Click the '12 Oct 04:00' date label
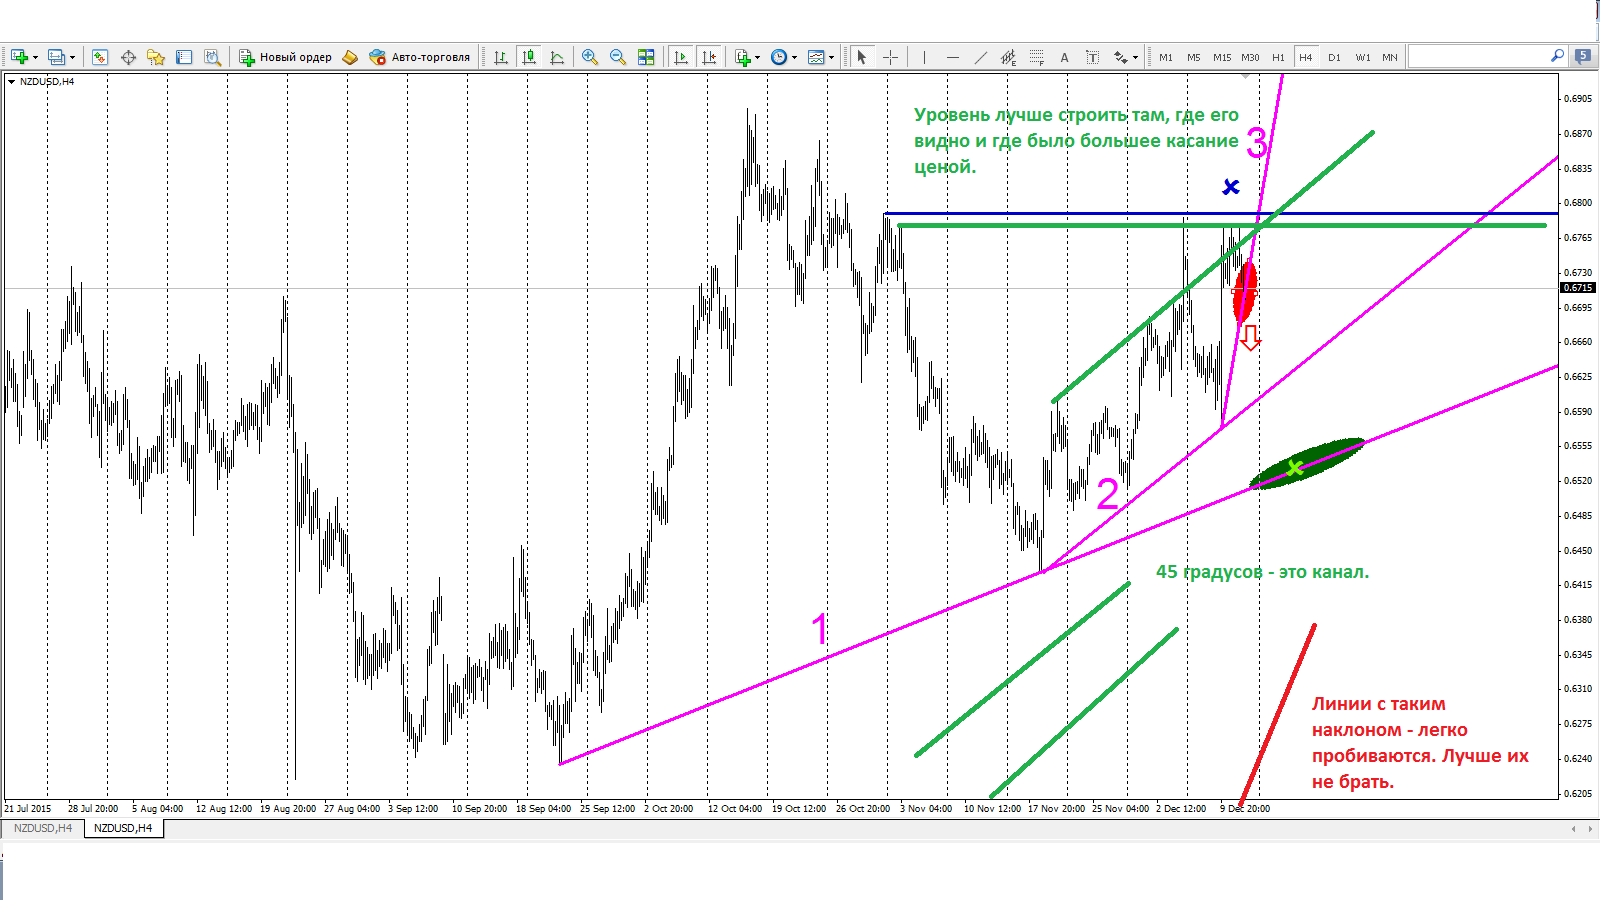 click(735, 808)
